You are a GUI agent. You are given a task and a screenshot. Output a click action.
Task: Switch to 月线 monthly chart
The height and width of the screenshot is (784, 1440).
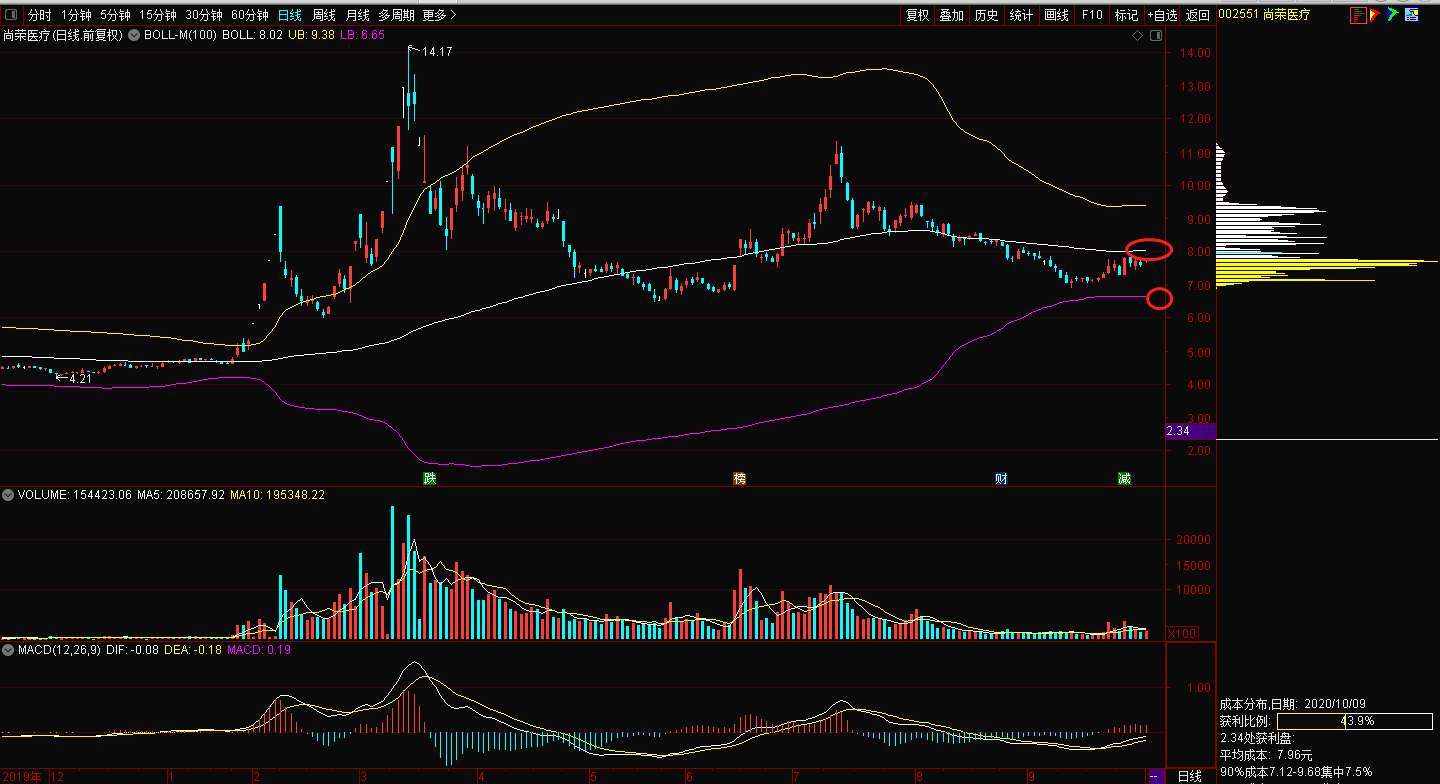[x=357, y=15]
